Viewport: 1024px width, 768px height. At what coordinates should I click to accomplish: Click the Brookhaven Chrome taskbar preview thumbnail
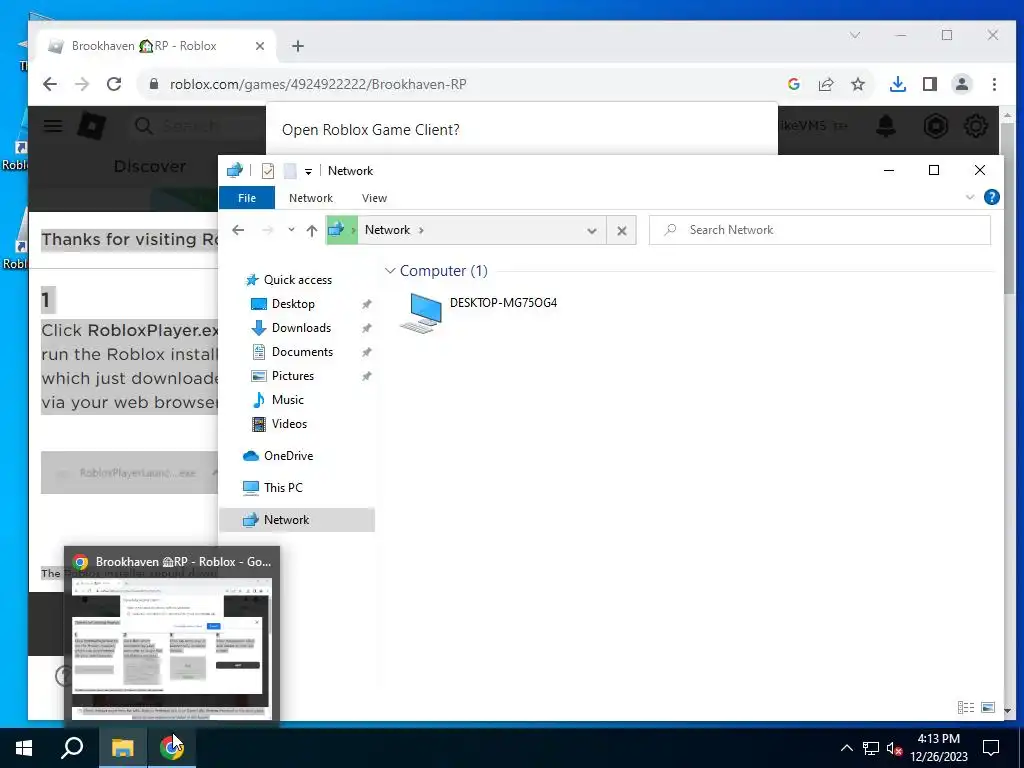coord(172,647)
